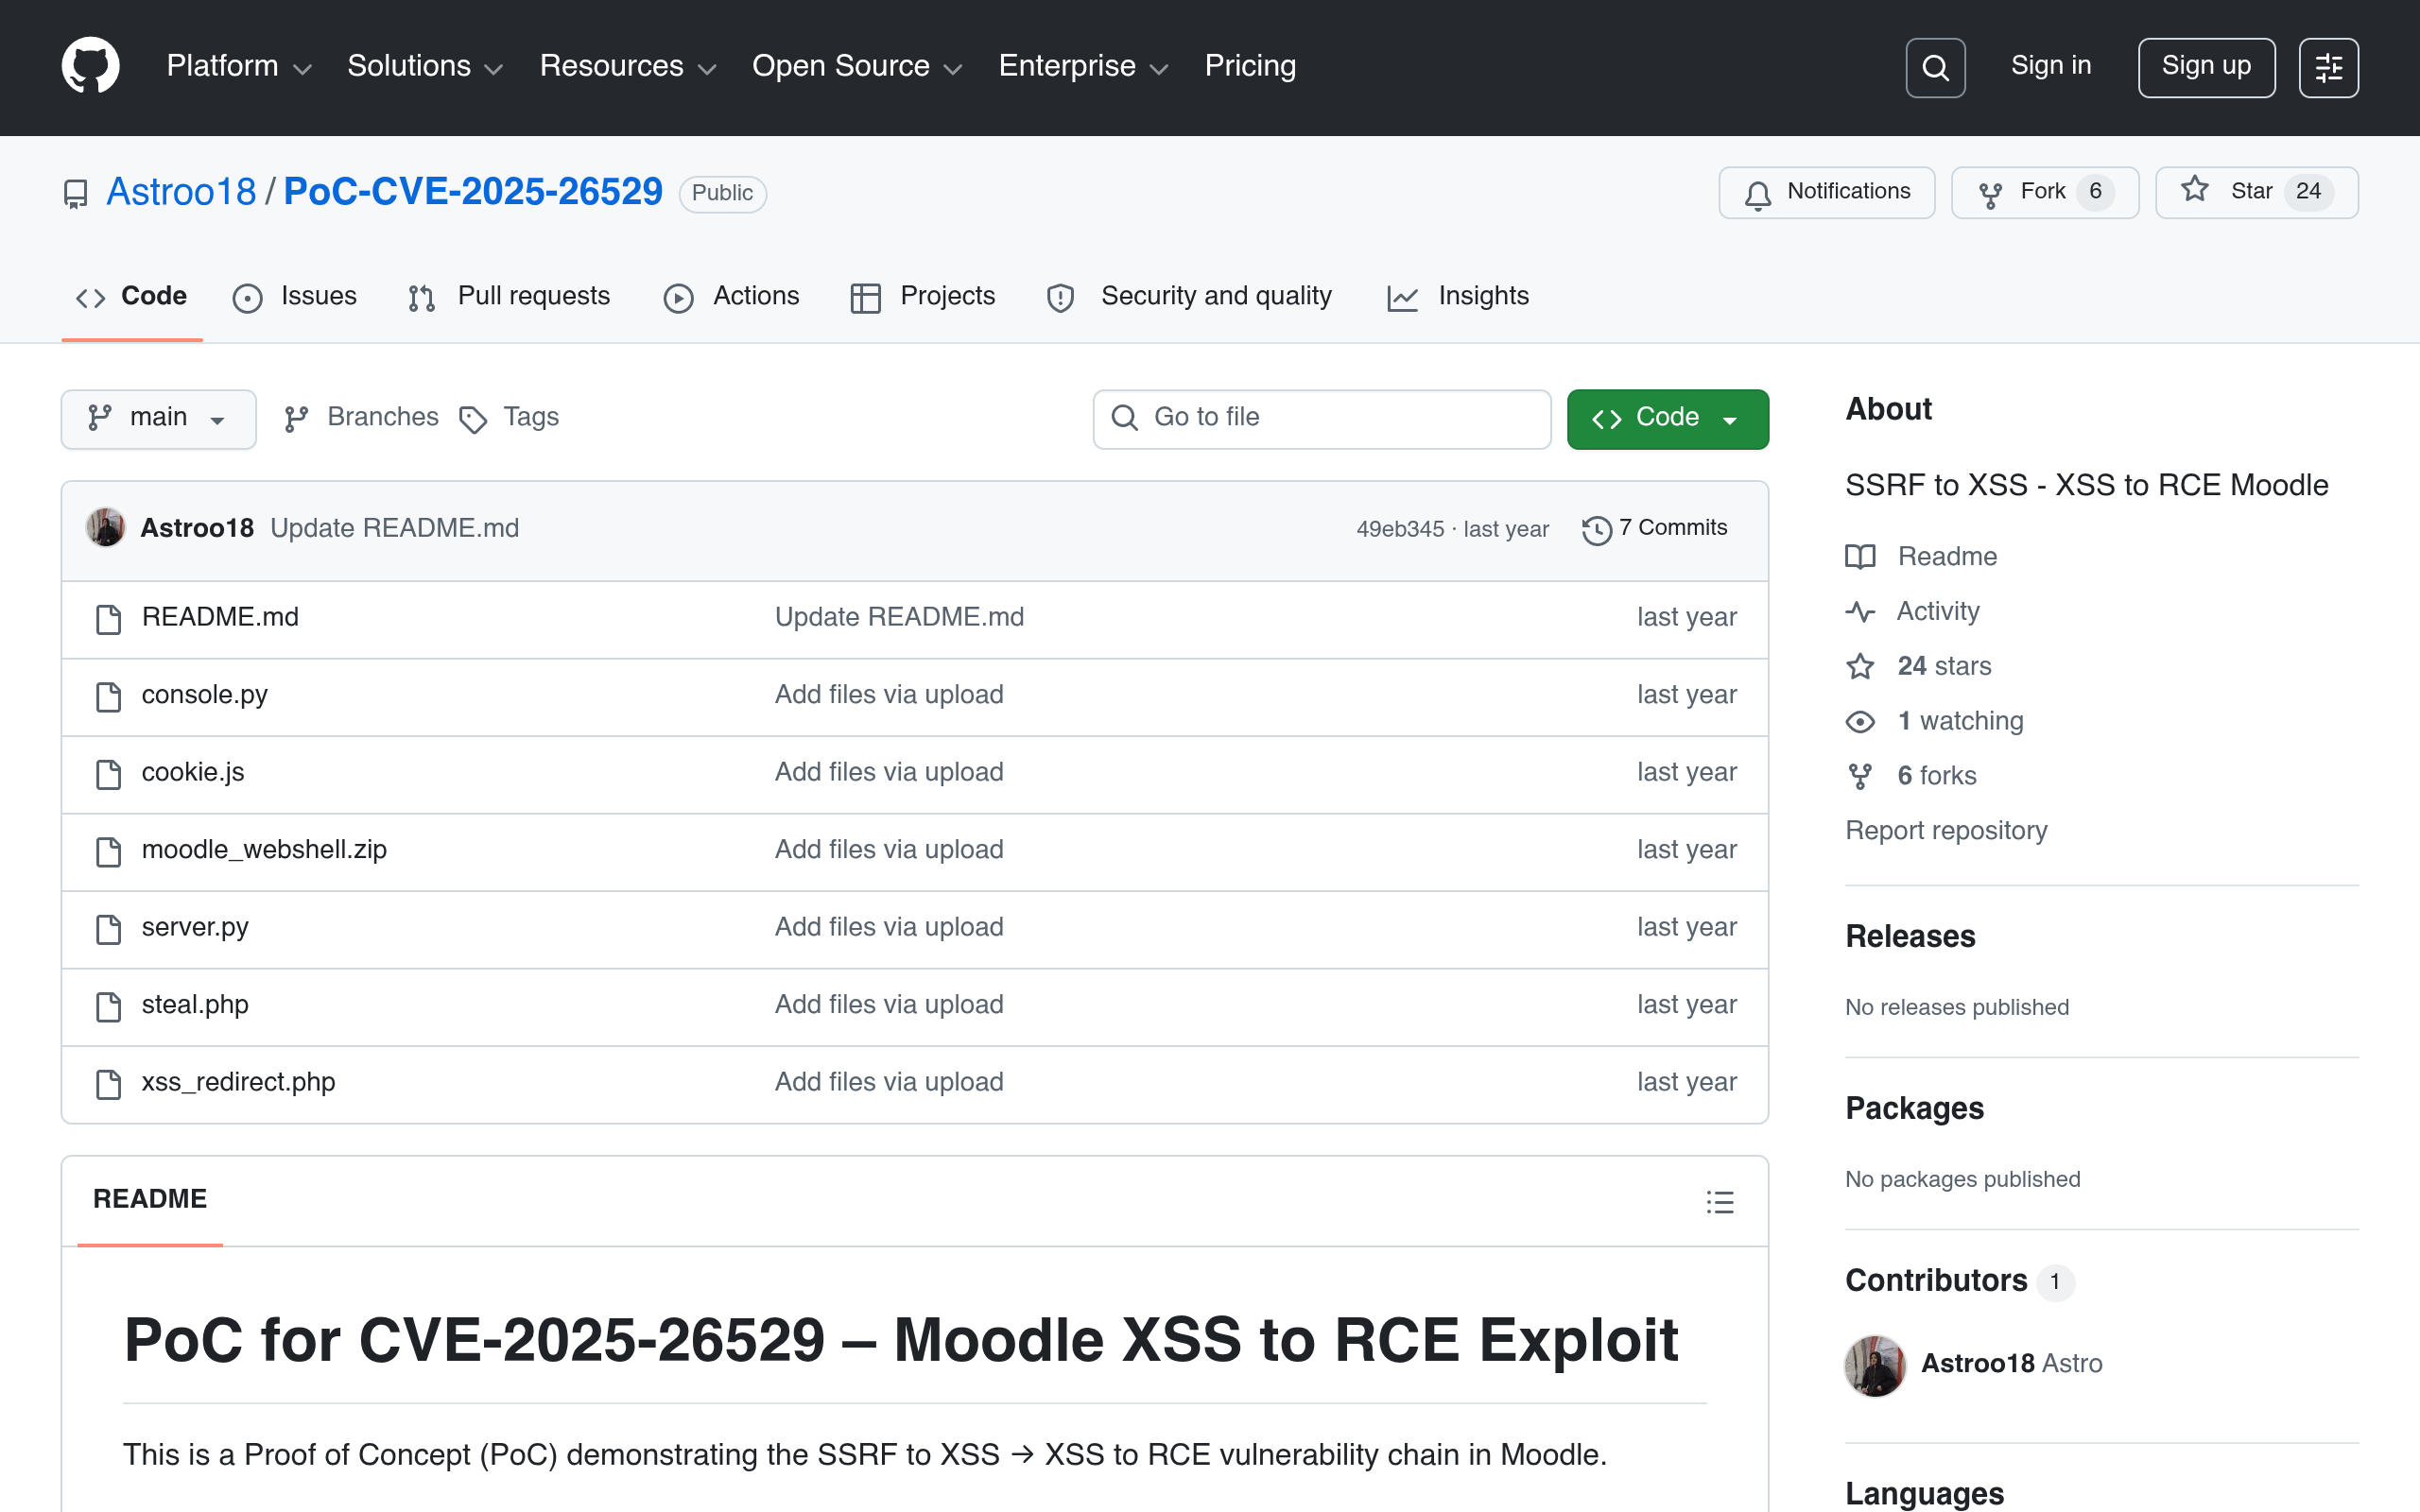Click the Branches git-branch icon
The width and height of the screenshot is (2420, 1512).
pos(296,419)
